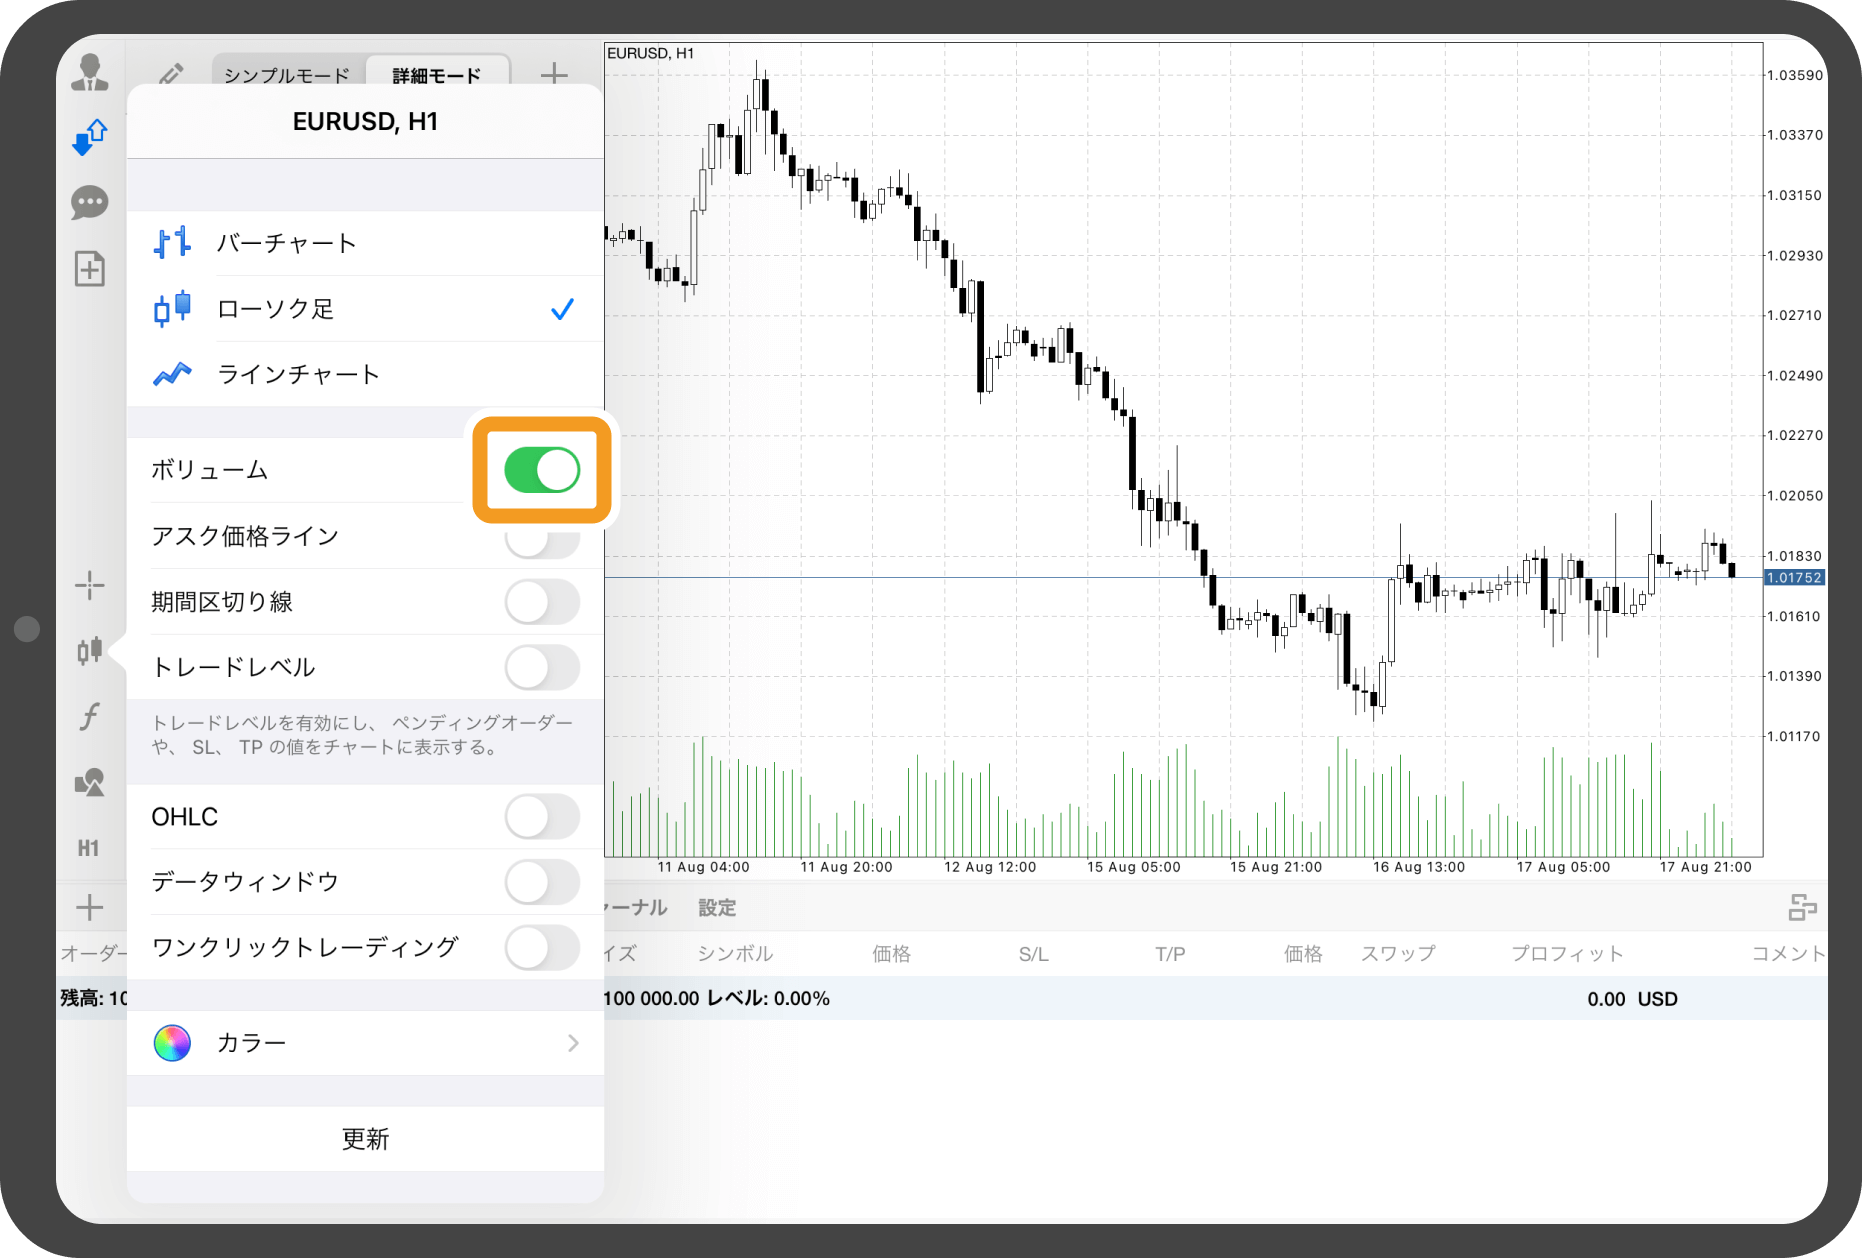This screenshot has height=1258, width=1862.
Task: Tap the pencil edit icon
Action: (x=171, y=74)
